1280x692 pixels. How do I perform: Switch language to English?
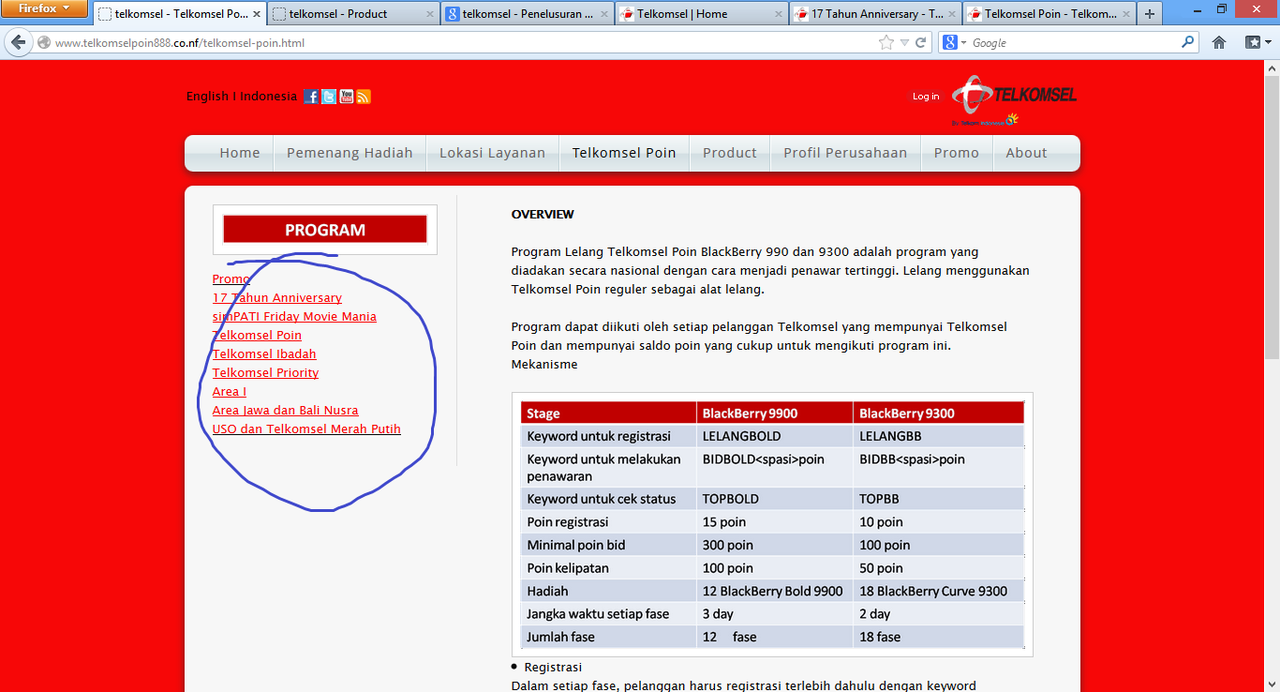coord(207,96)
